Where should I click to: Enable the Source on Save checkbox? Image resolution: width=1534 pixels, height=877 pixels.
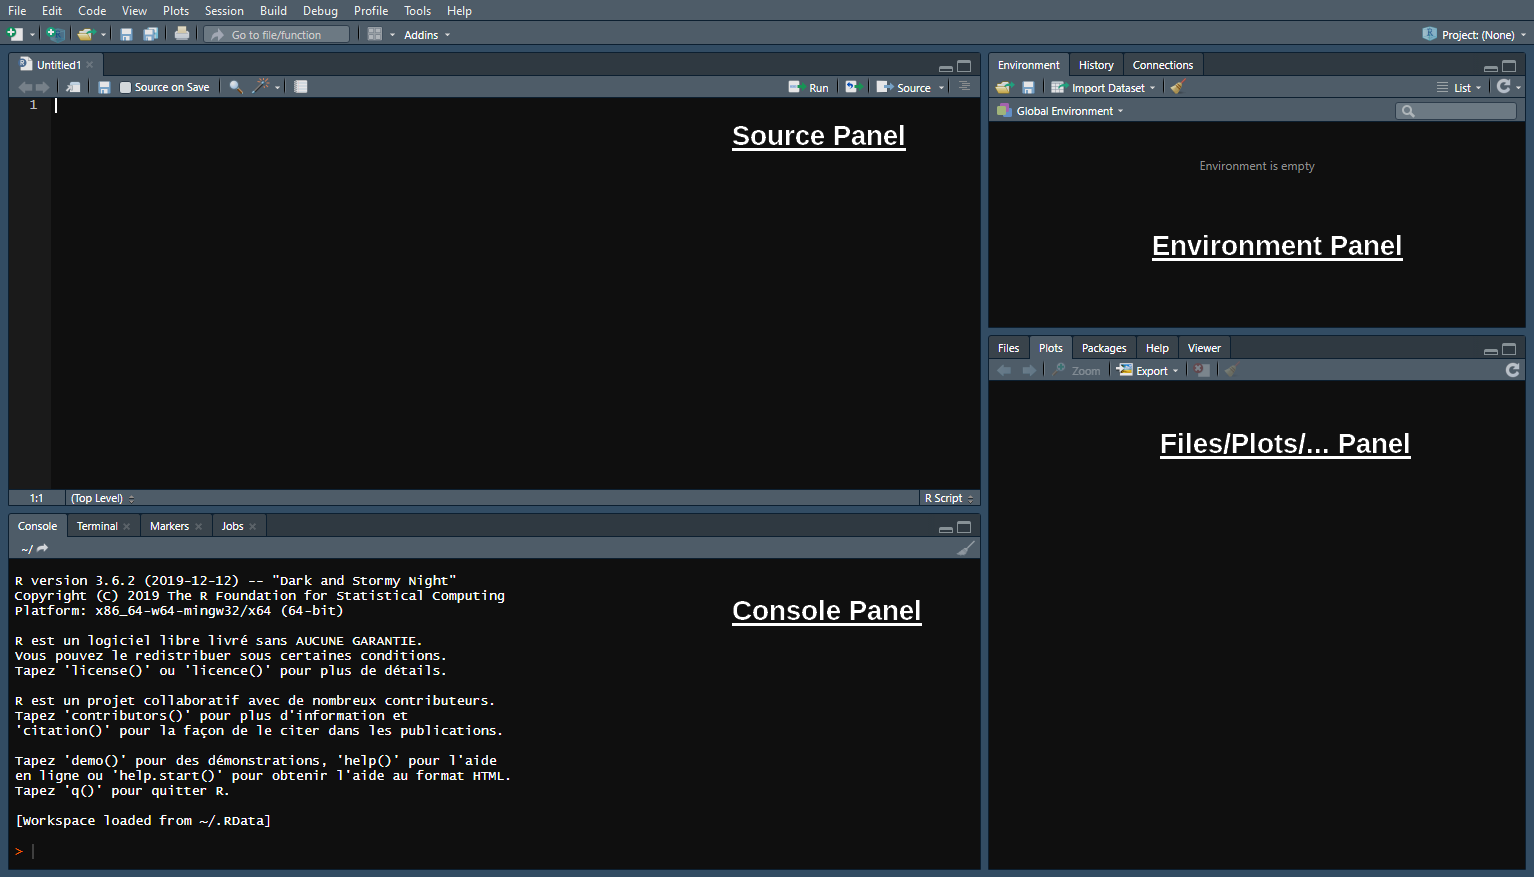(x=126, y=87)
